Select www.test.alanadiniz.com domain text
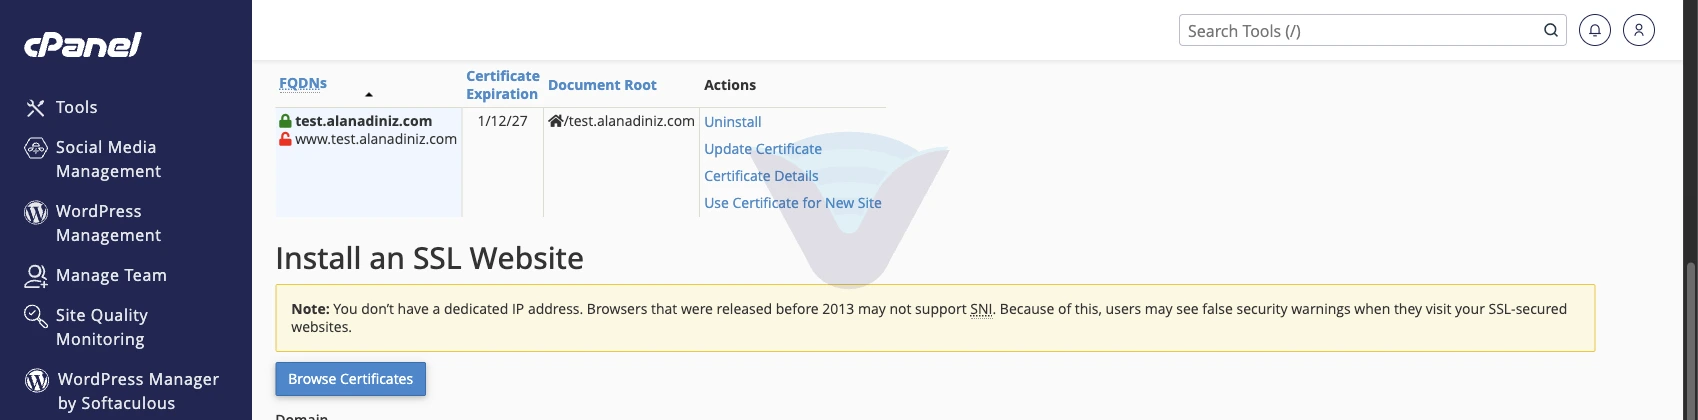The image size is (1698, 420). [x=376, y=139]
